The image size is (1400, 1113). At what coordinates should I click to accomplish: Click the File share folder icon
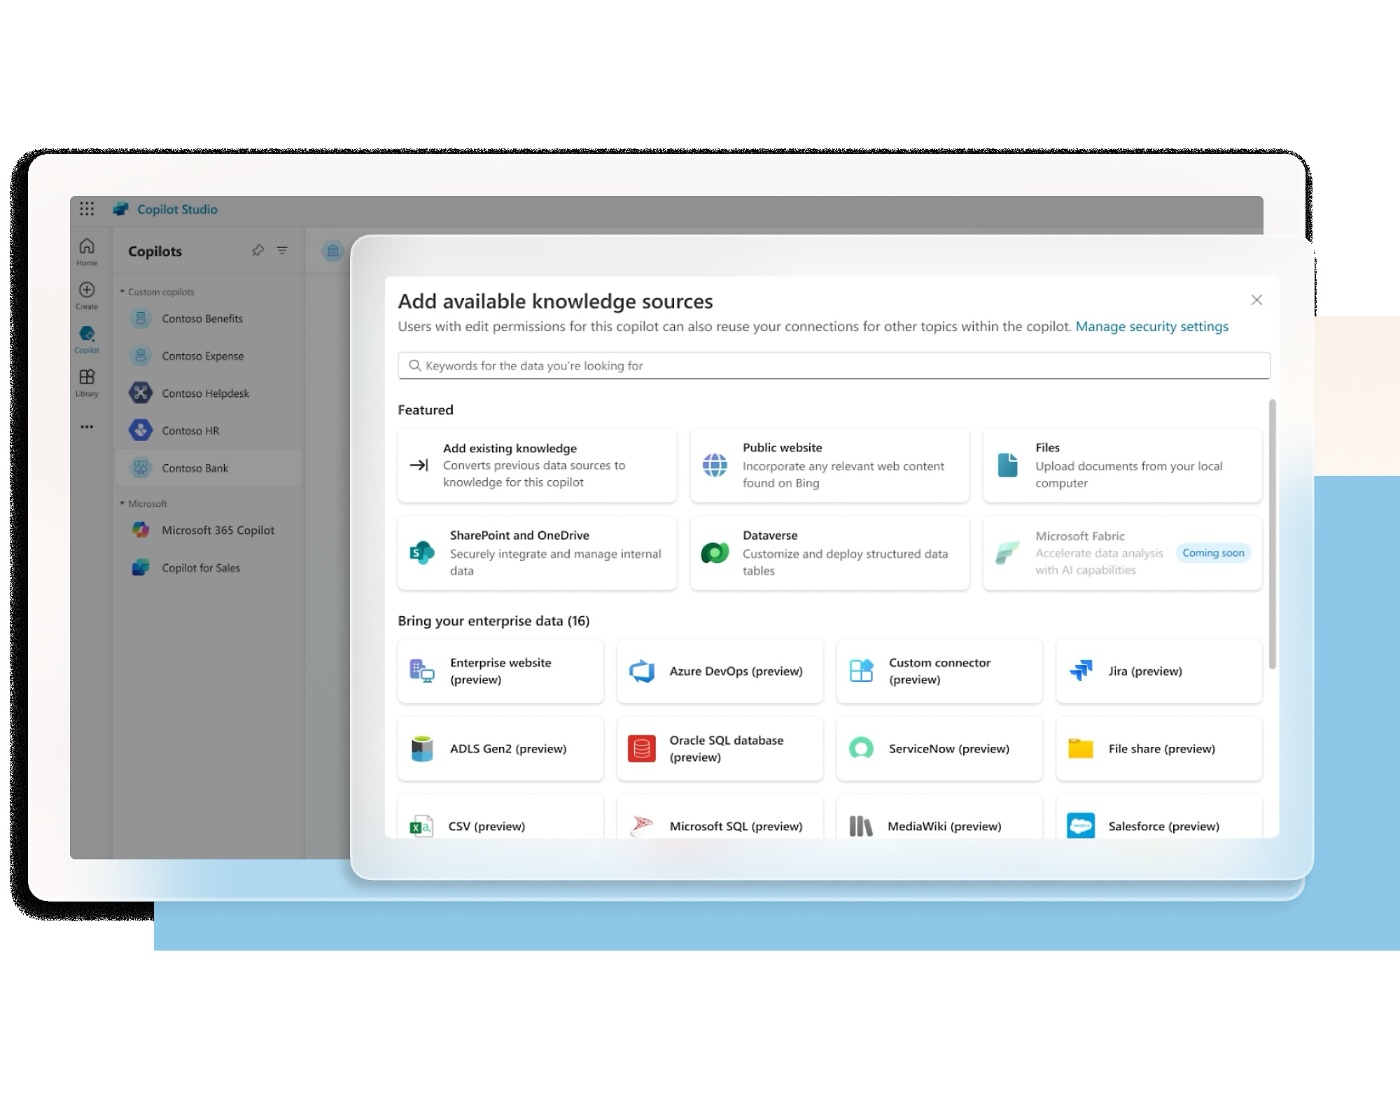[x=1081, y=749]
